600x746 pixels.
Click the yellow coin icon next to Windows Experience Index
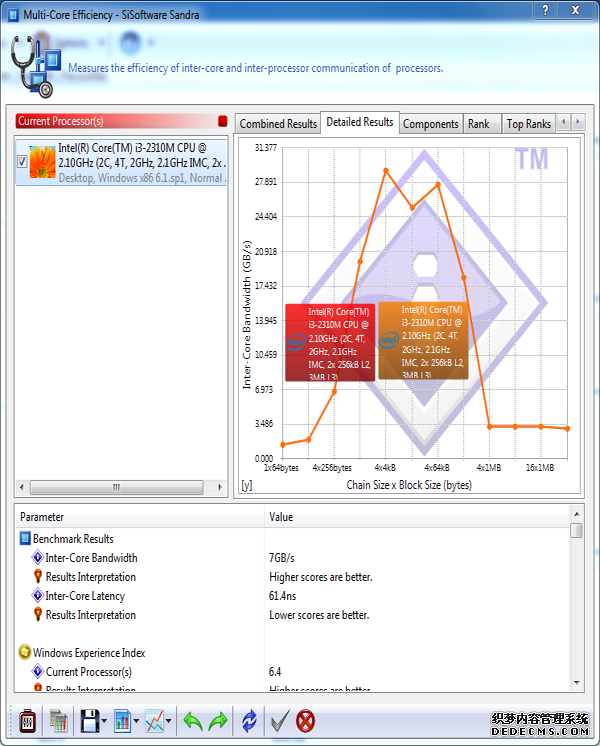click(25, 652)
